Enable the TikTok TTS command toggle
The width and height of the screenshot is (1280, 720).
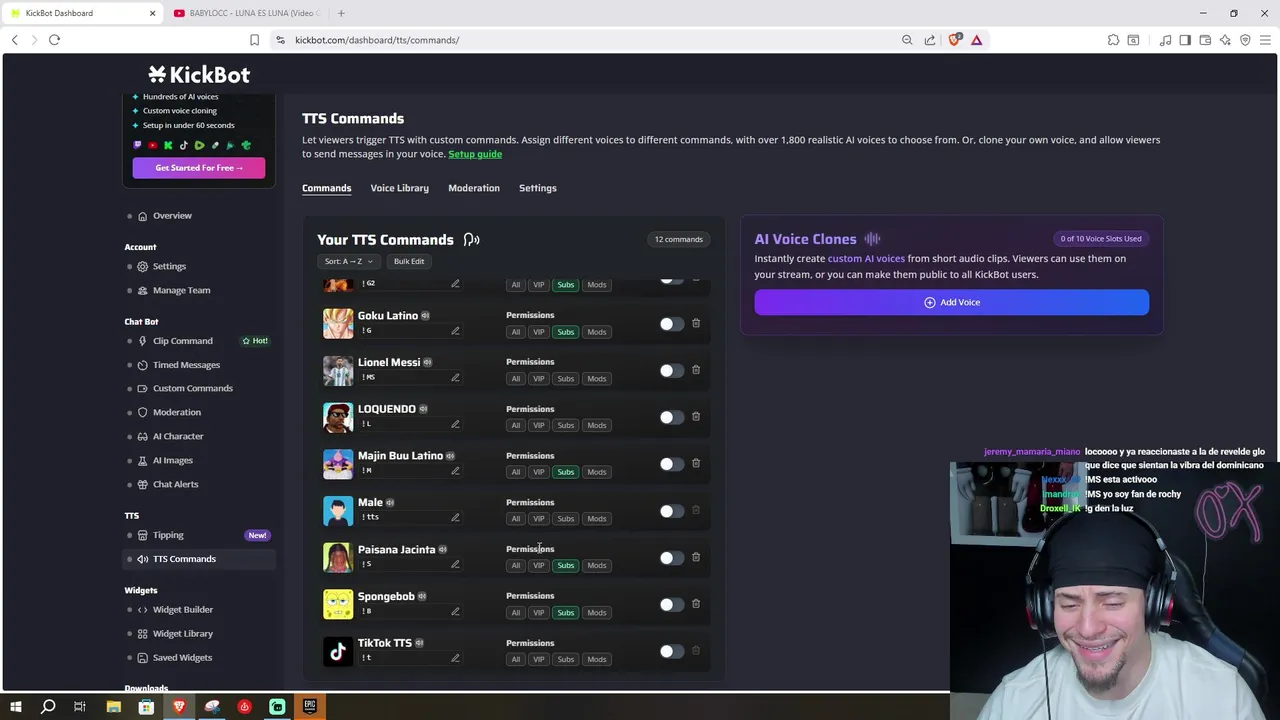(671, 651)
